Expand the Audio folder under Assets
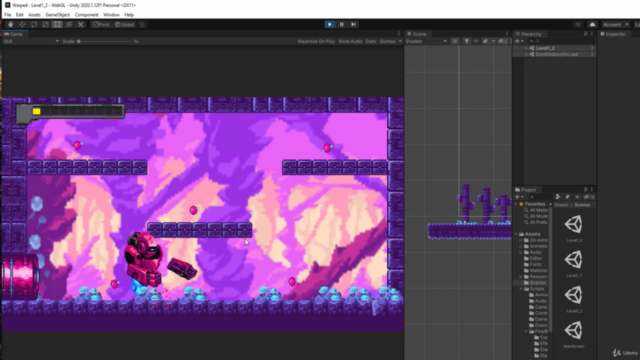This screenshot has height=360, width=640. click(x=521, y=252)
